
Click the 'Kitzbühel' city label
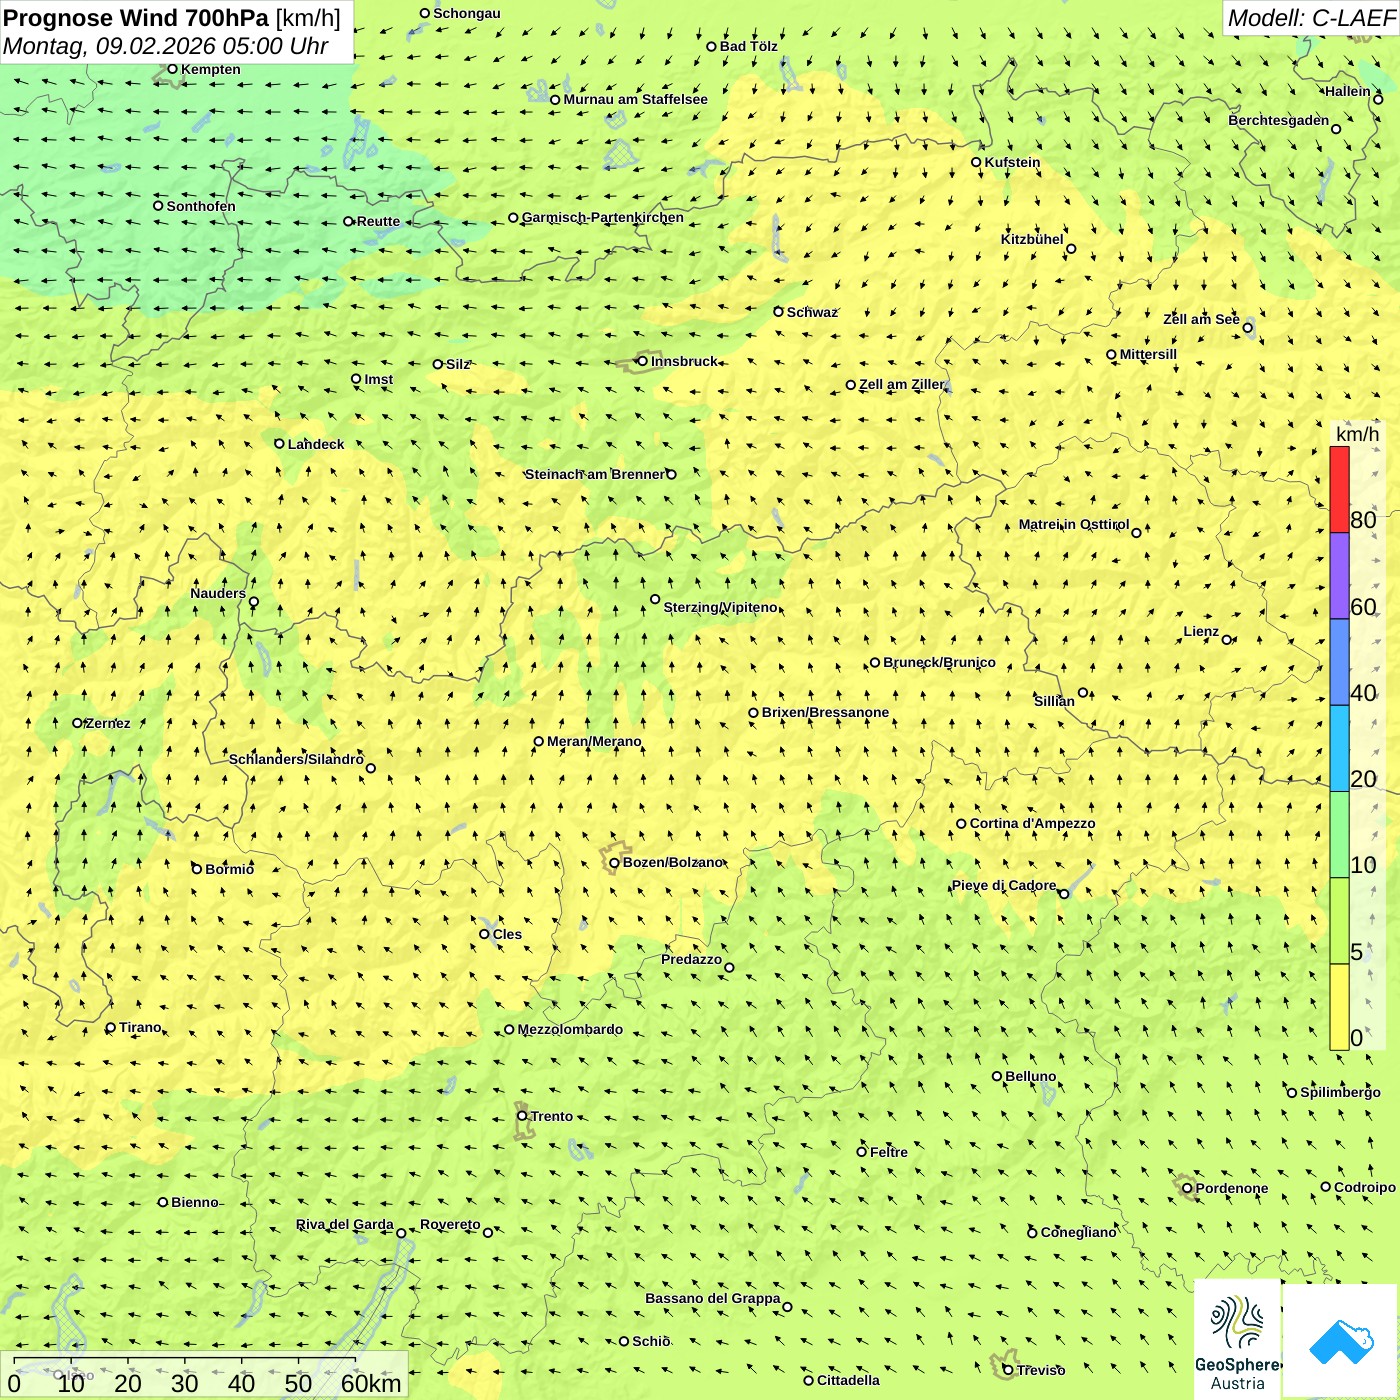coord(1032,239)
